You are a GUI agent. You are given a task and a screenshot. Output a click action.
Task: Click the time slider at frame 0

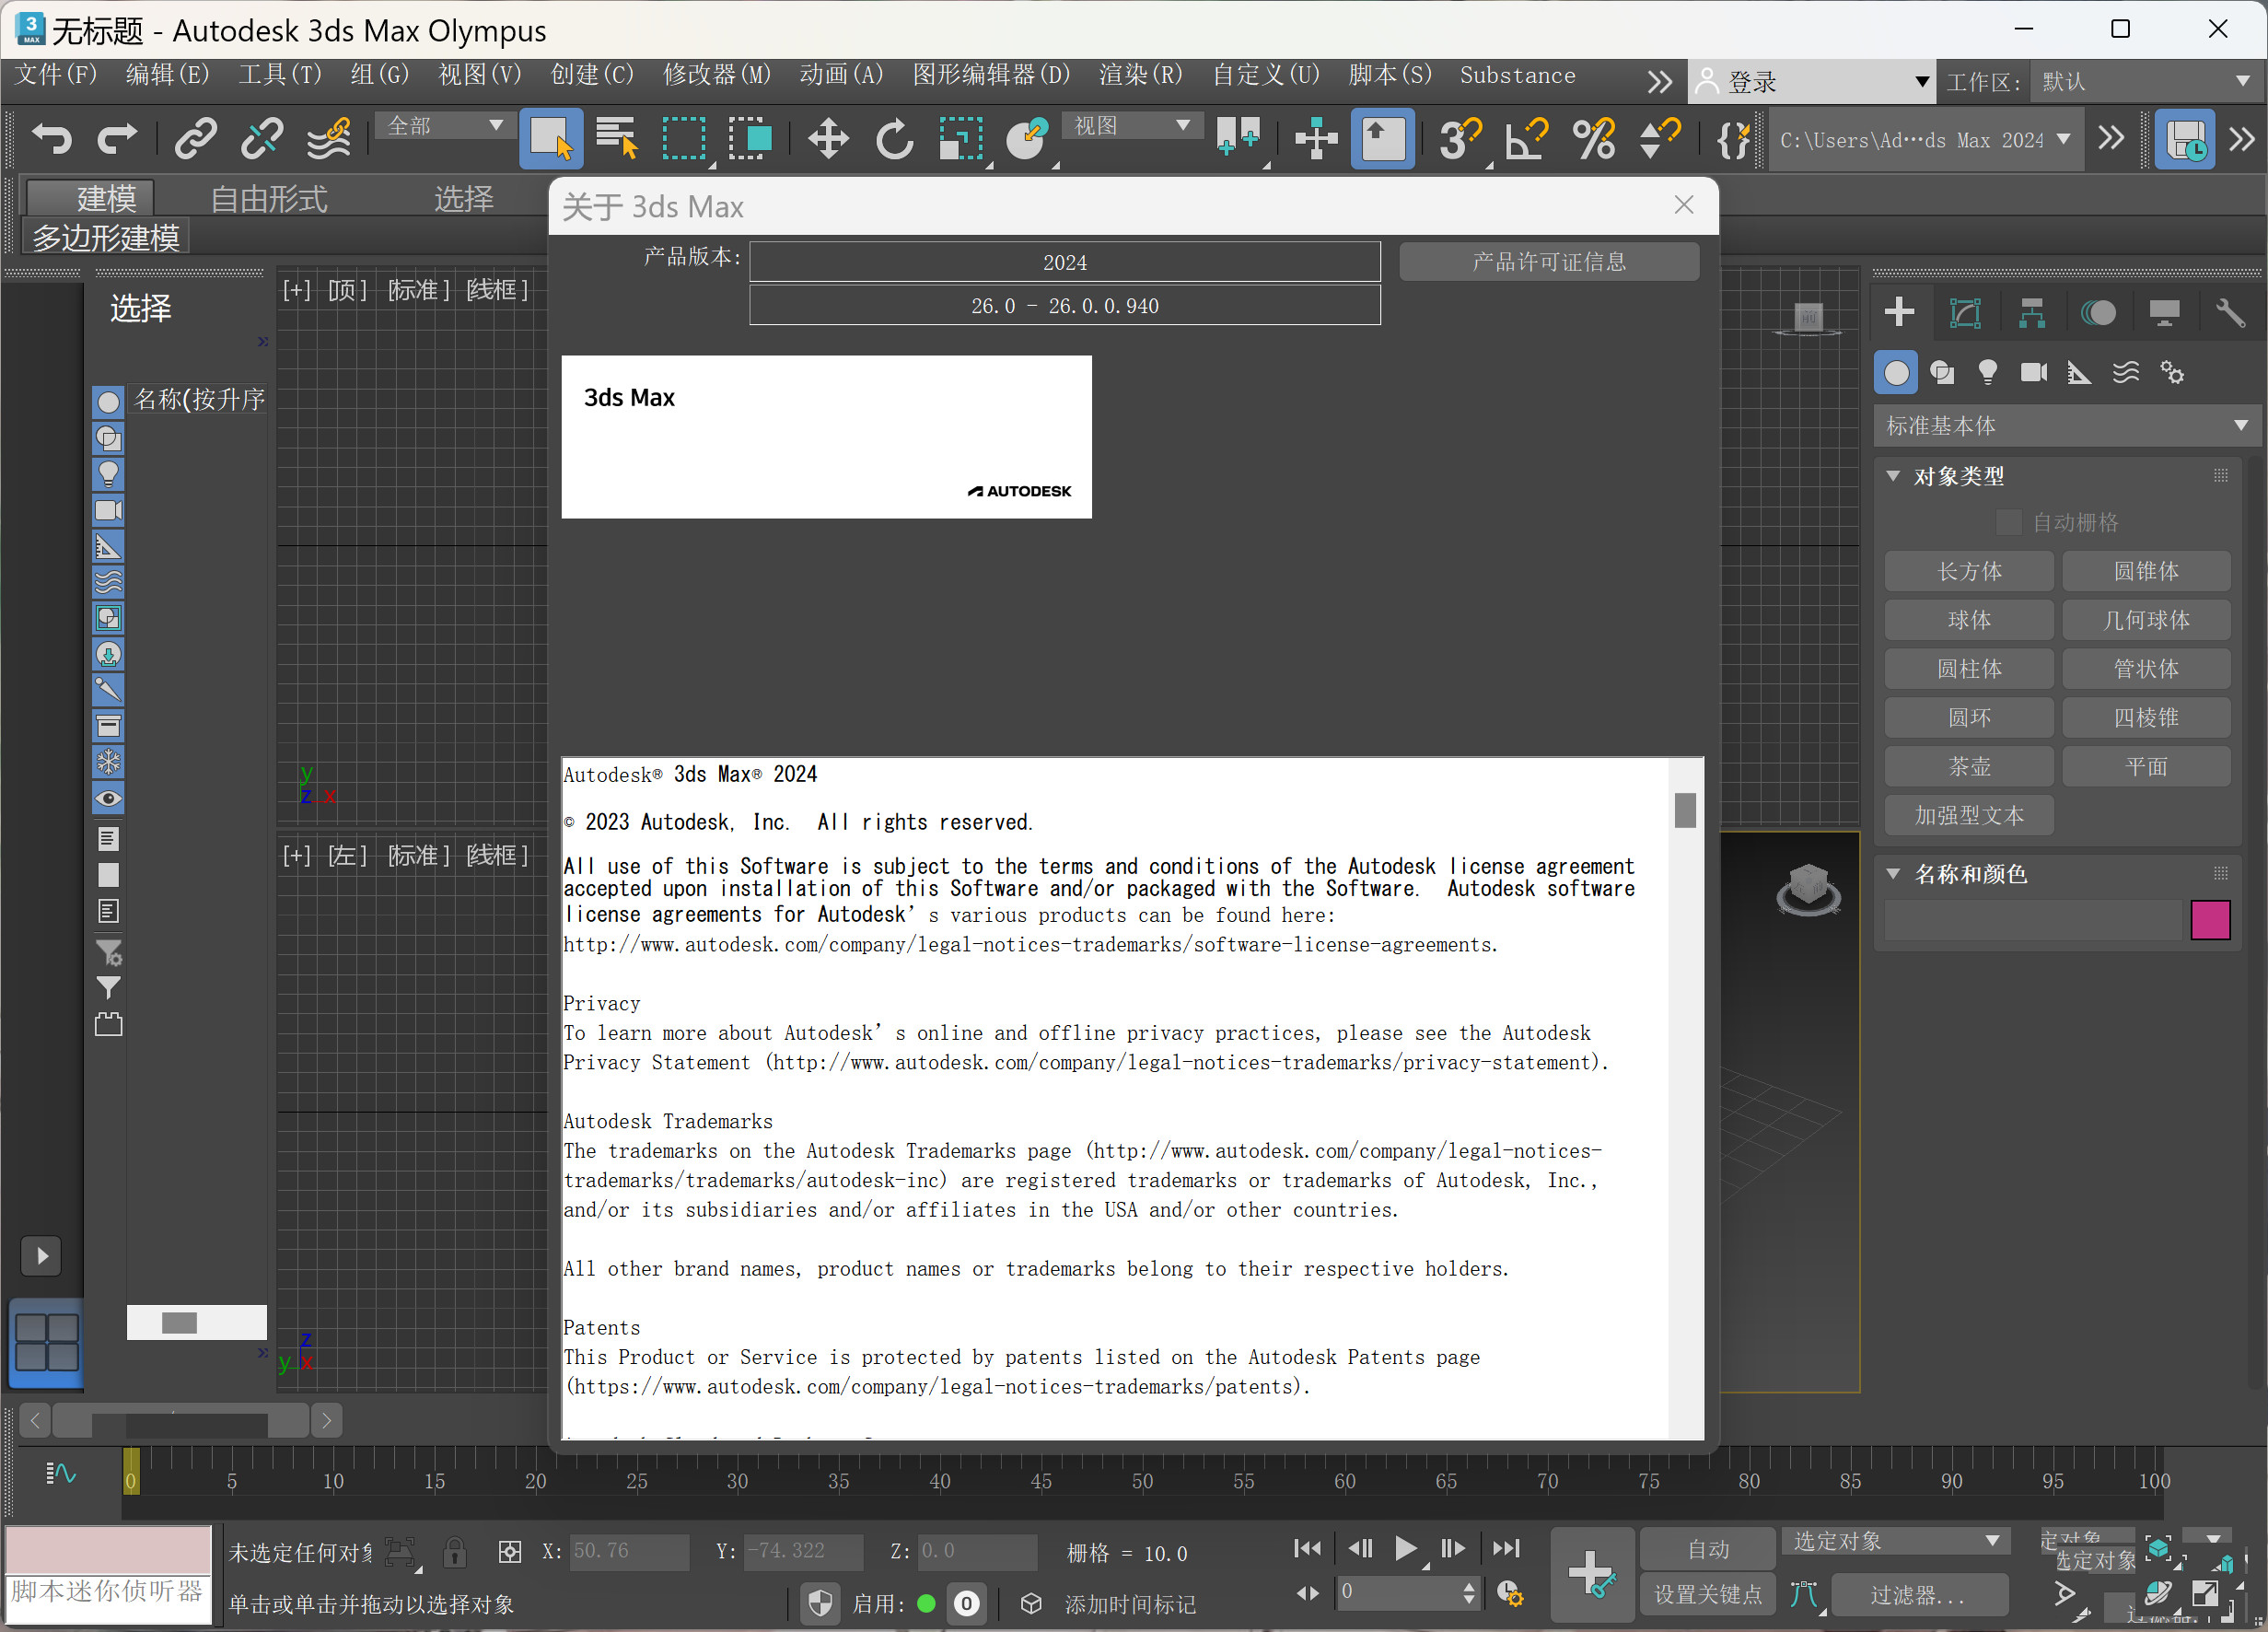click(x=131, y=1470)
